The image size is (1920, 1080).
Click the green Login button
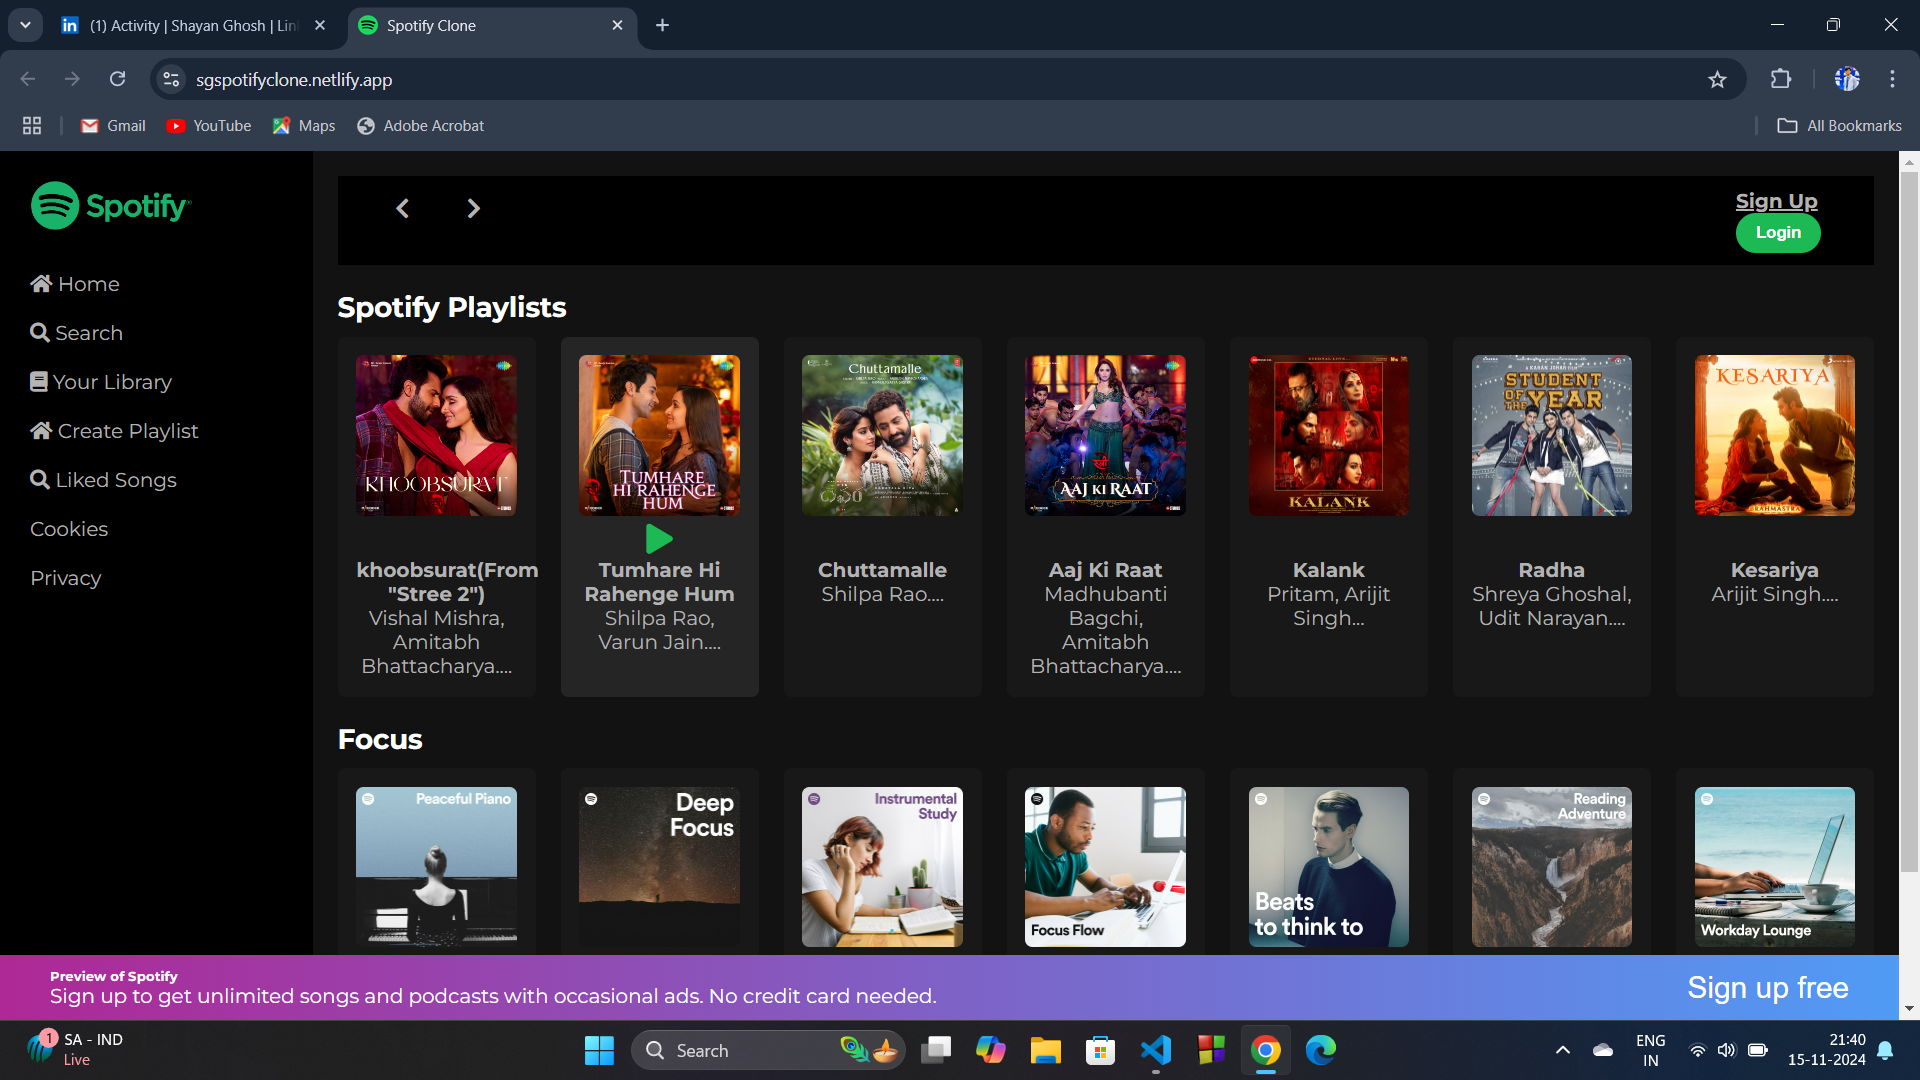[1777, 233]
